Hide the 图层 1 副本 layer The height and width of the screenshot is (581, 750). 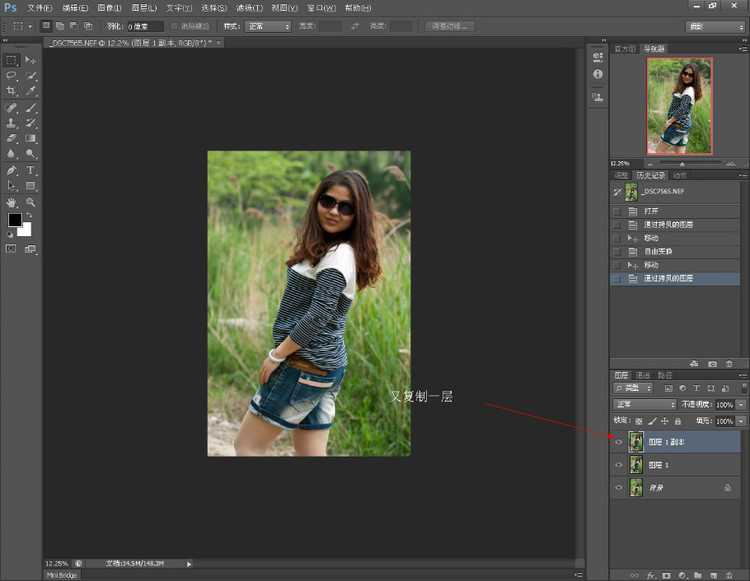pos(619,441)
